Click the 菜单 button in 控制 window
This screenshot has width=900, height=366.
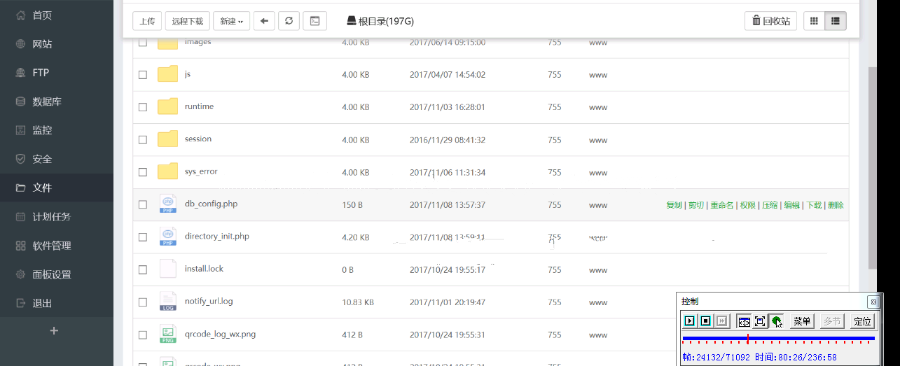point(802,321)
